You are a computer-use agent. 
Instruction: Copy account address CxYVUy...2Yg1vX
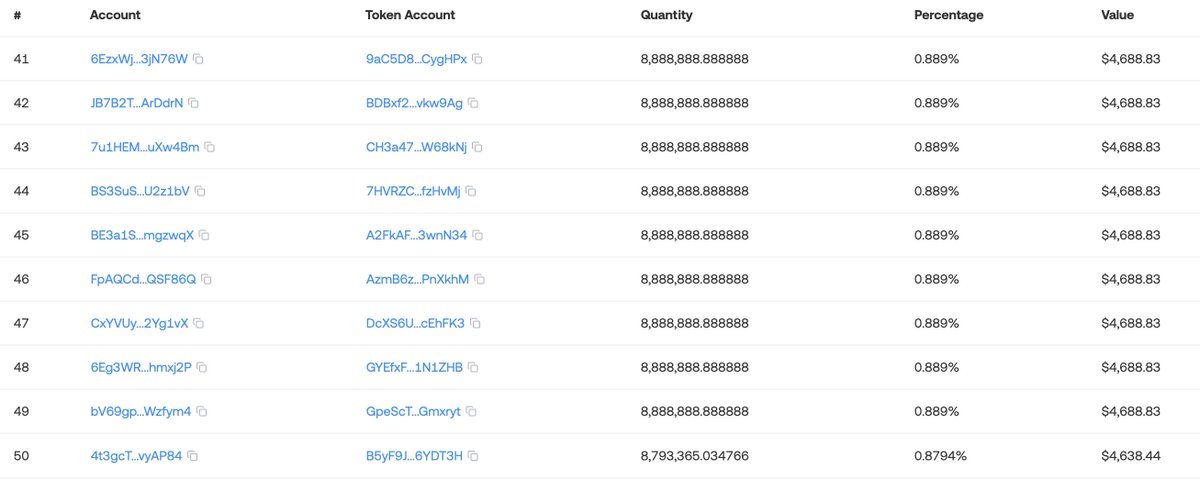click(198, 323)
